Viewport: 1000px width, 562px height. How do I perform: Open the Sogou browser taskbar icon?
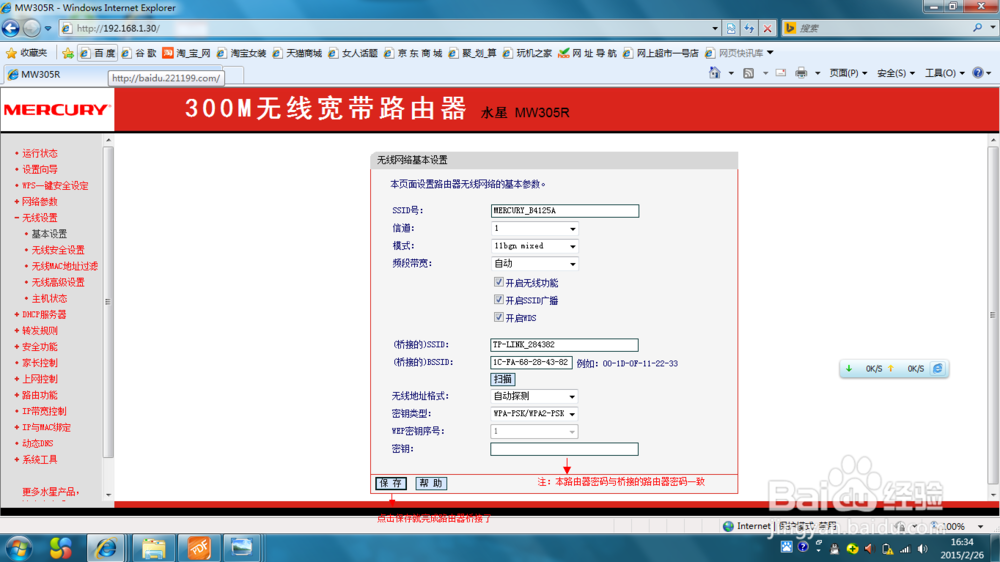(61, 548)
